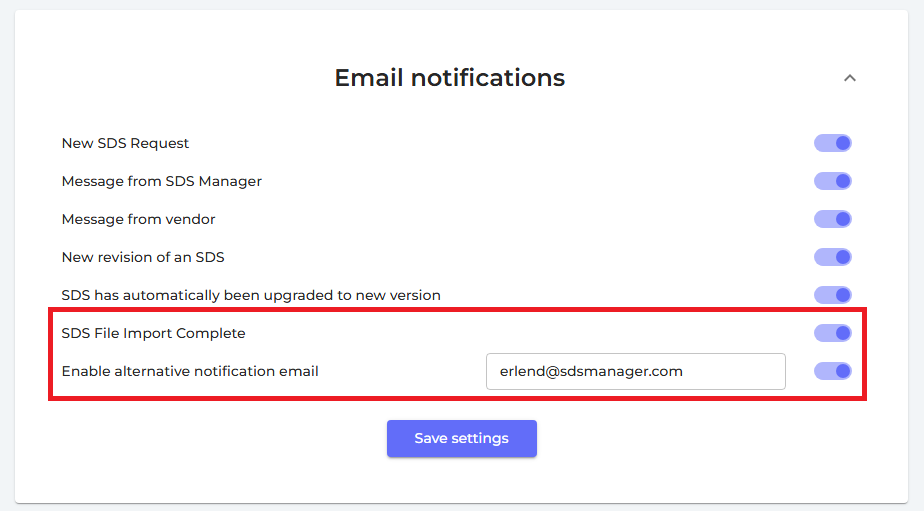Click the New SDS Request label

125,143
